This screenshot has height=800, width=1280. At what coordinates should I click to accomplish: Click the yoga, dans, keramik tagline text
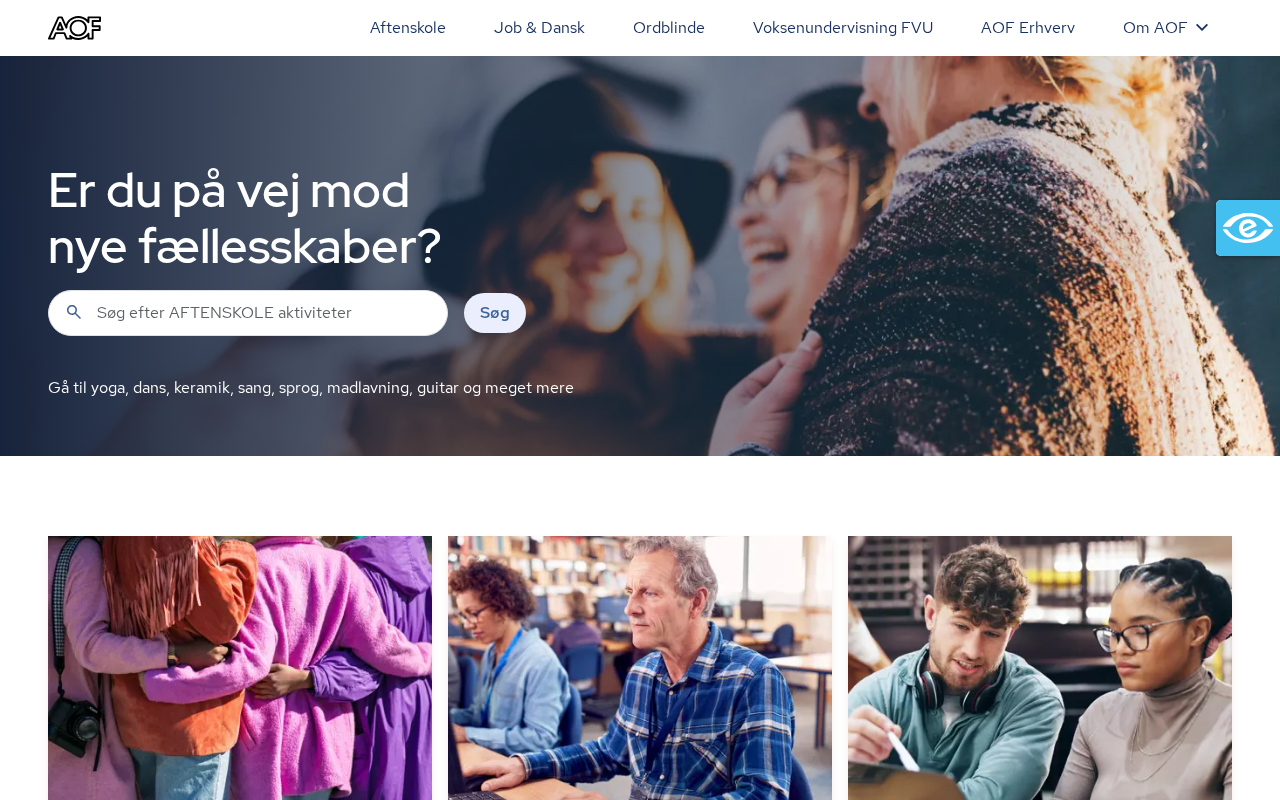(311, 388)
